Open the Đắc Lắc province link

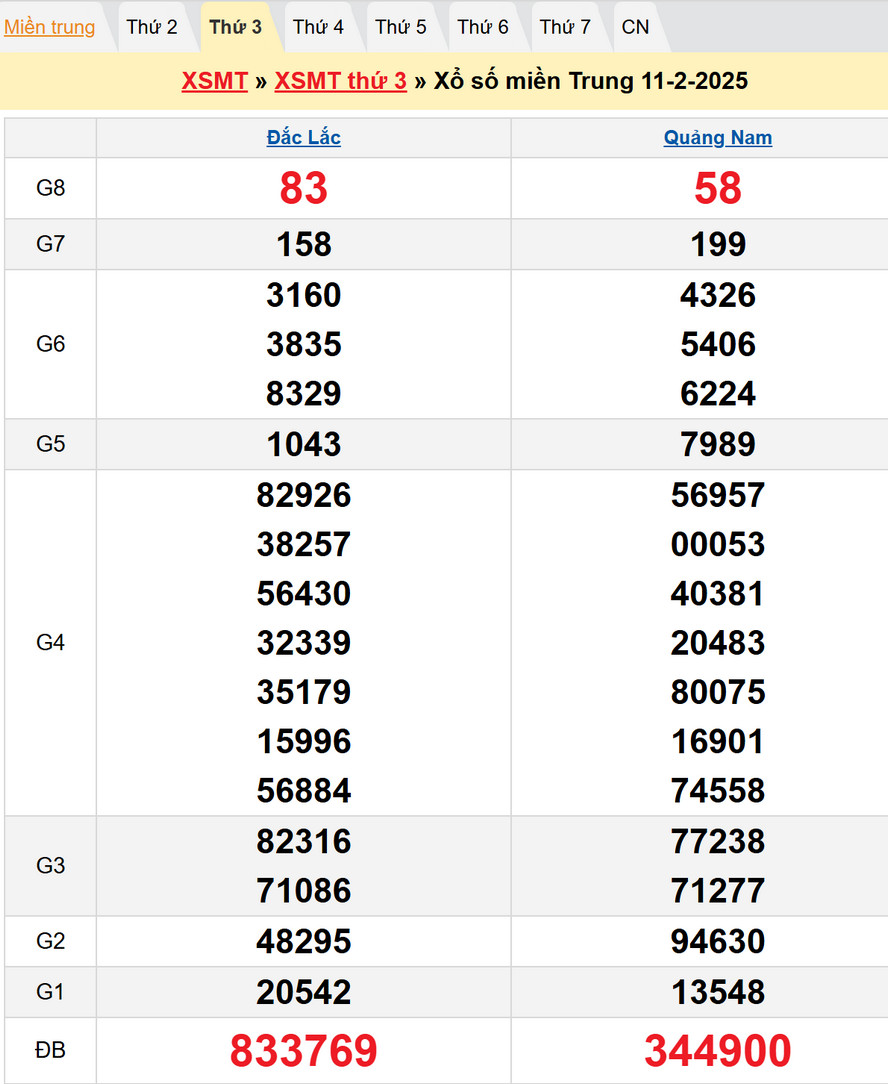click(x=303, y=138)
